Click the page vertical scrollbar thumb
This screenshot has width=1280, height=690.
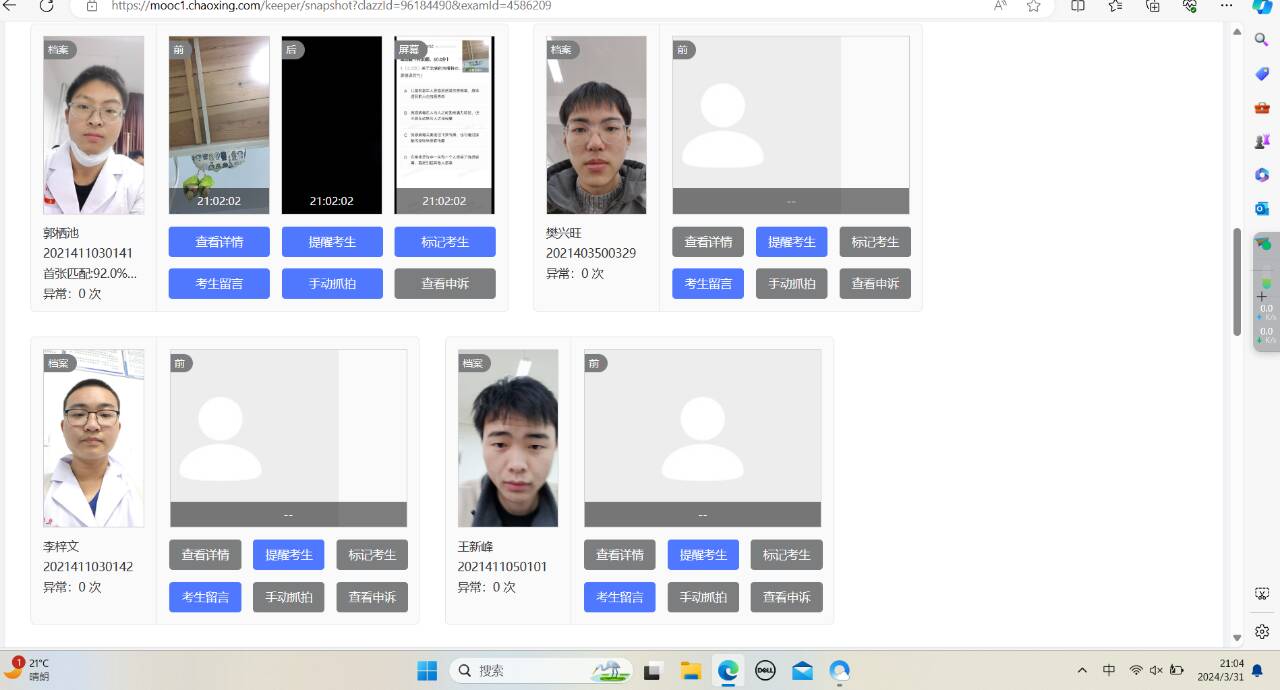tap(1237, 280)
